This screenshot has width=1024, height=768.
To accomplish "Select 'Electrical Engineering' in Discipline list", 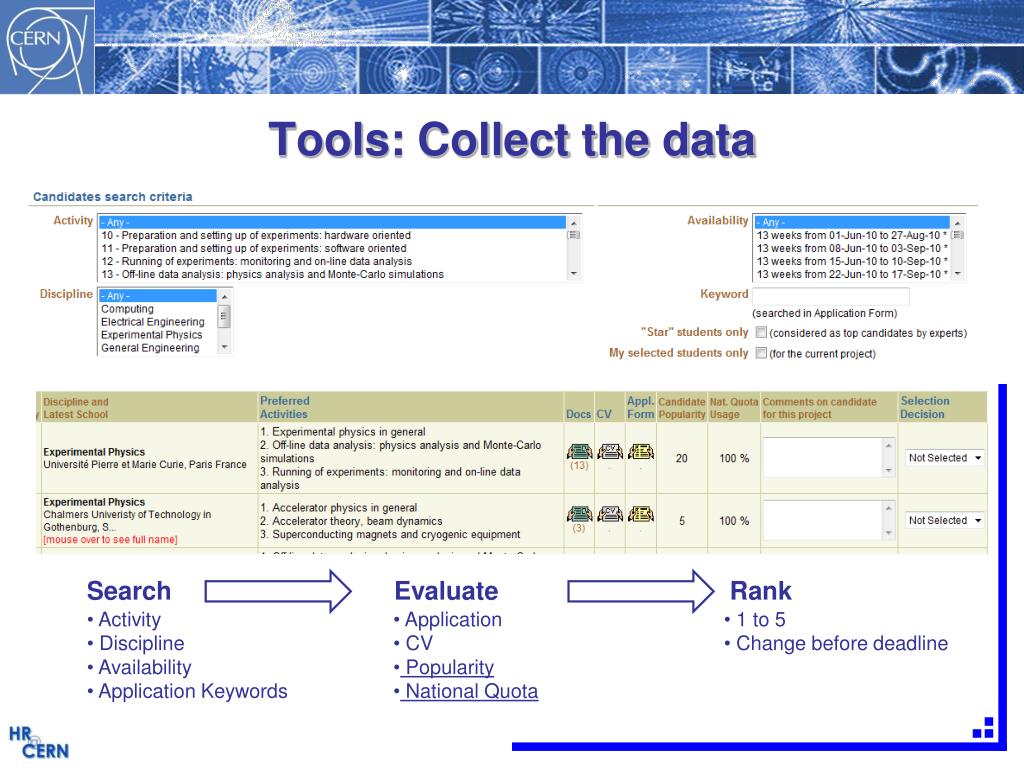I will [x=153, y=322].
